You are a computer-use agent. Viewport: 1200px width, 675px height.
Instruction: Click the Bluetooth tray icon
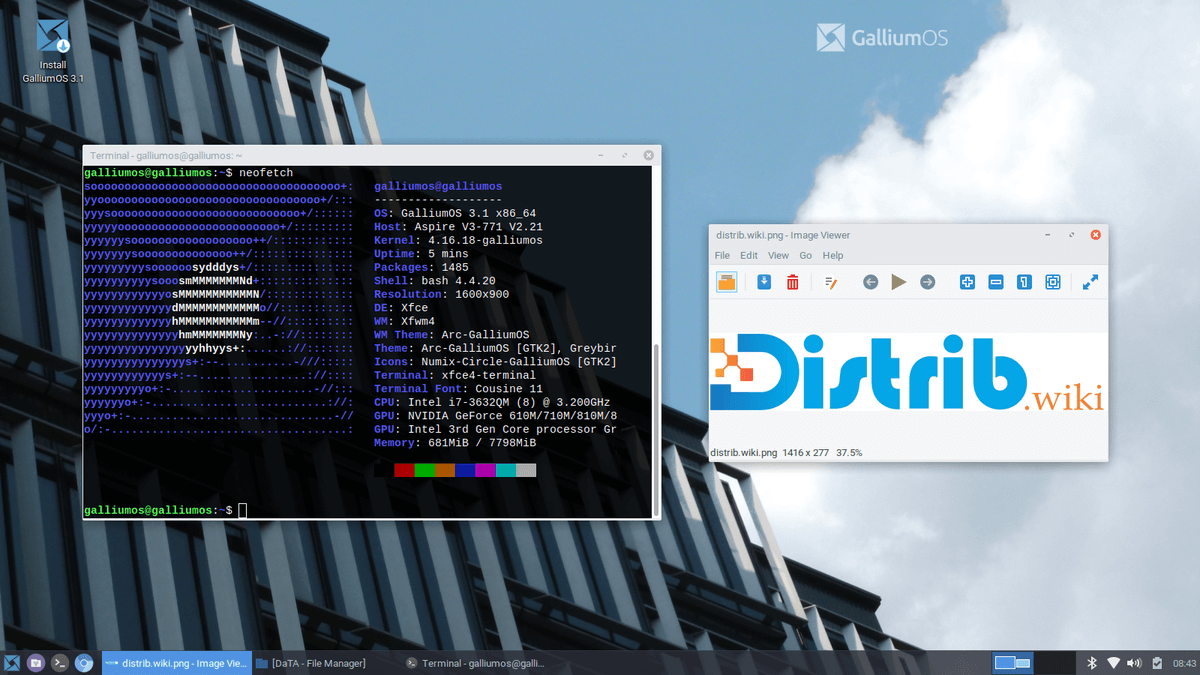pyautogui.click(x=1093, y=663)
